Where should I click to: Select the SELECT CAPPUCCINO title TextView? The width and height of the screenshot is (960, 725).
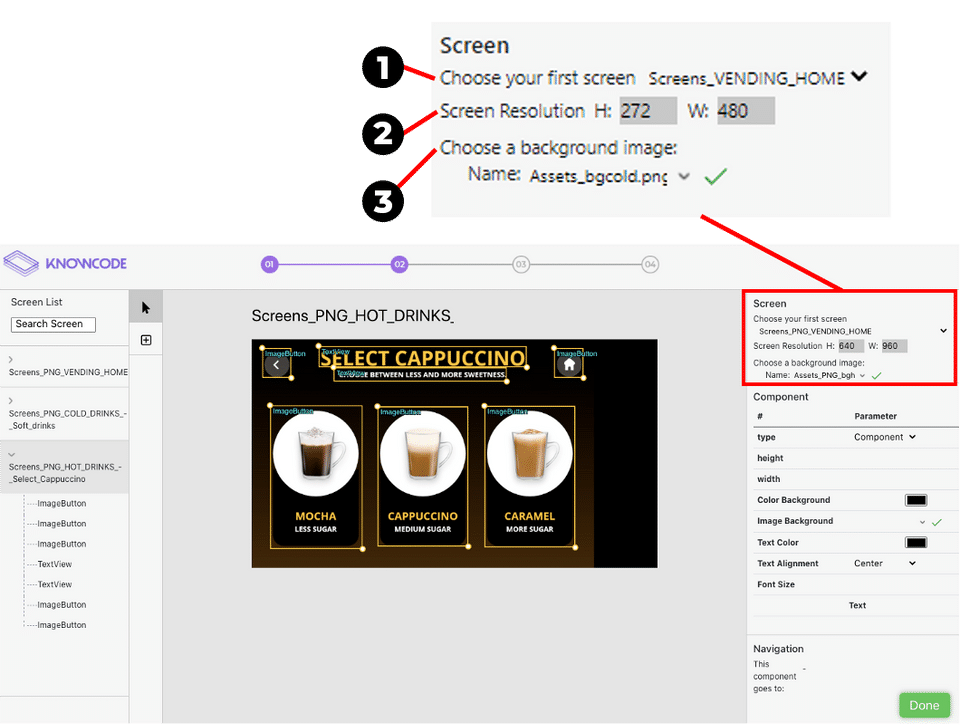coord(422,358)
